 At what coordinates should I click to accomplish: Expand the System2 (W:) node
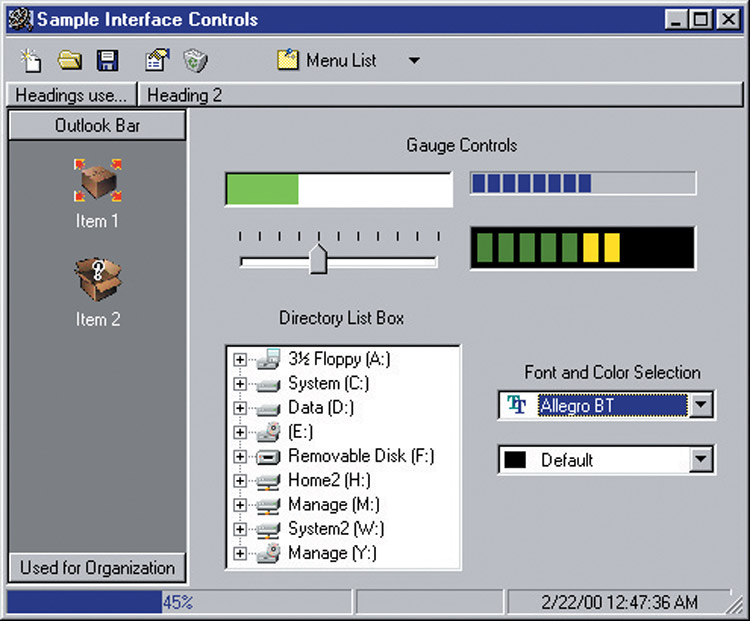click(x=240, y=529)
